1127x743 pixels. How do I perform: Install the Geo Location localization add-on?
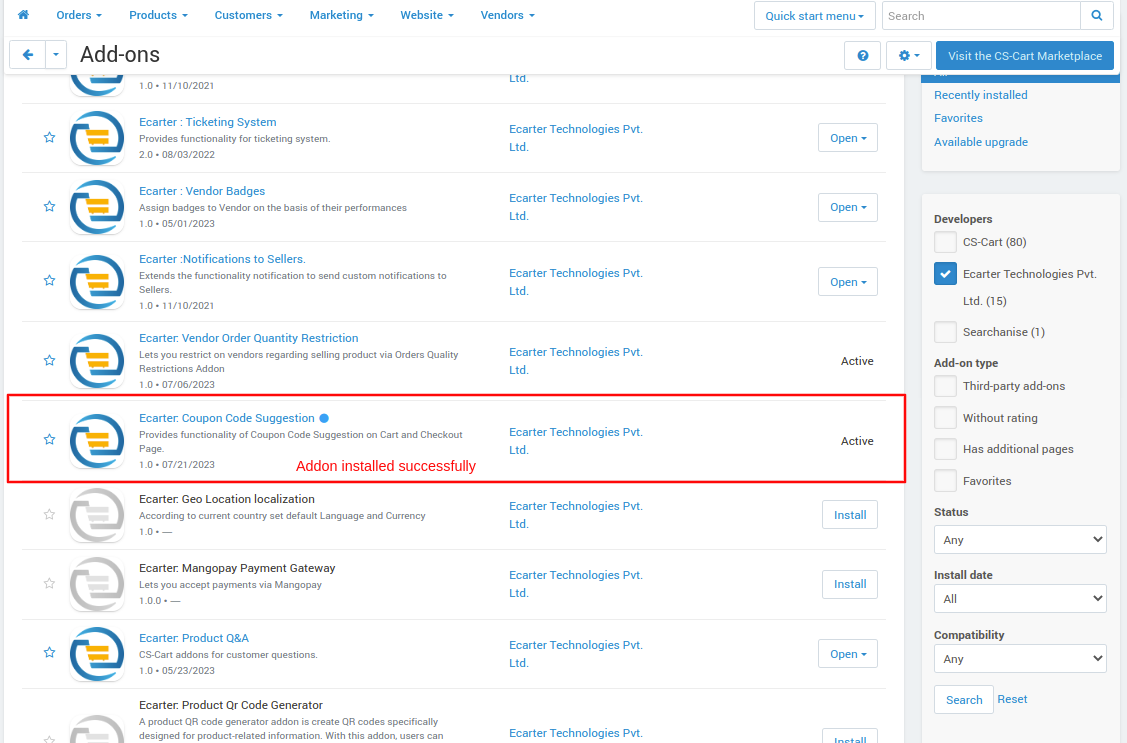(850, 514)
